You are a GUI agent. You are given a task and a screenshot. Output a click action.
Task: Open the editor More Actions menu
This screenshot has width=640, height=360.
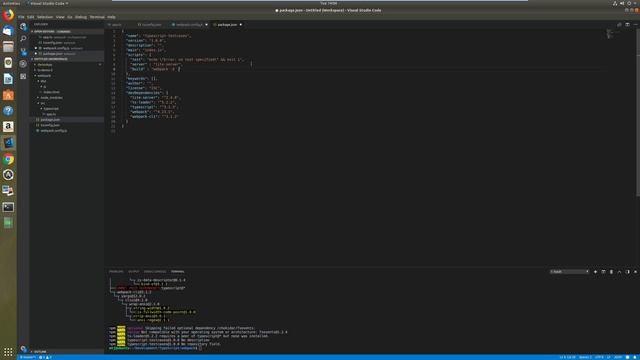tap(636, 24)
